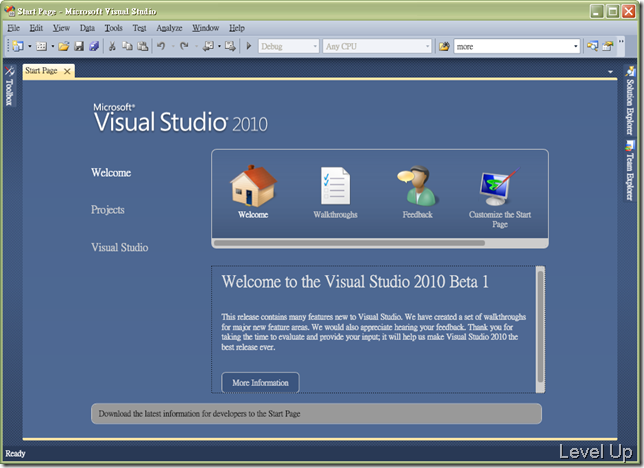Open the Test menu
644x468 pixels.
(x=139, y=28)
